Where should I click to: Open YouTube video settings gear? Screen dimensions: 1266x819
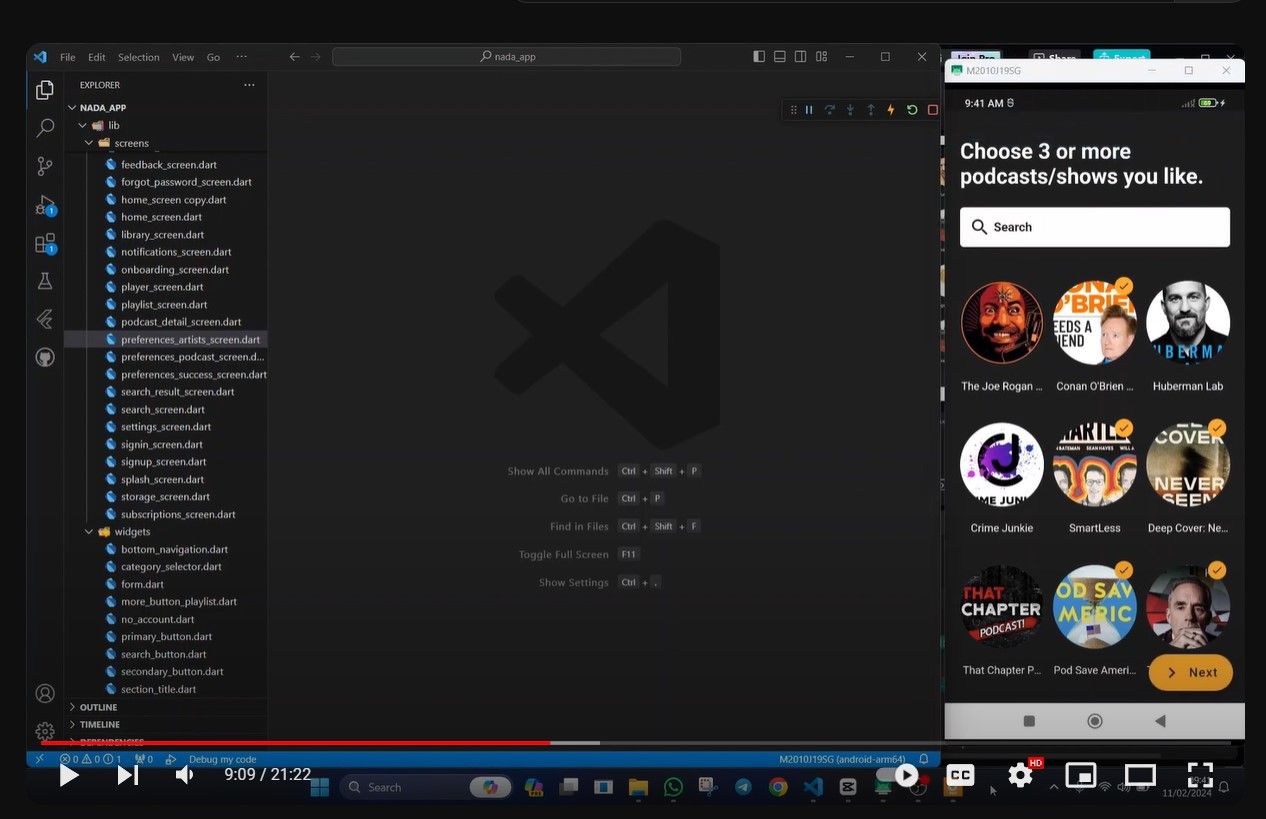coord(1020,775)
